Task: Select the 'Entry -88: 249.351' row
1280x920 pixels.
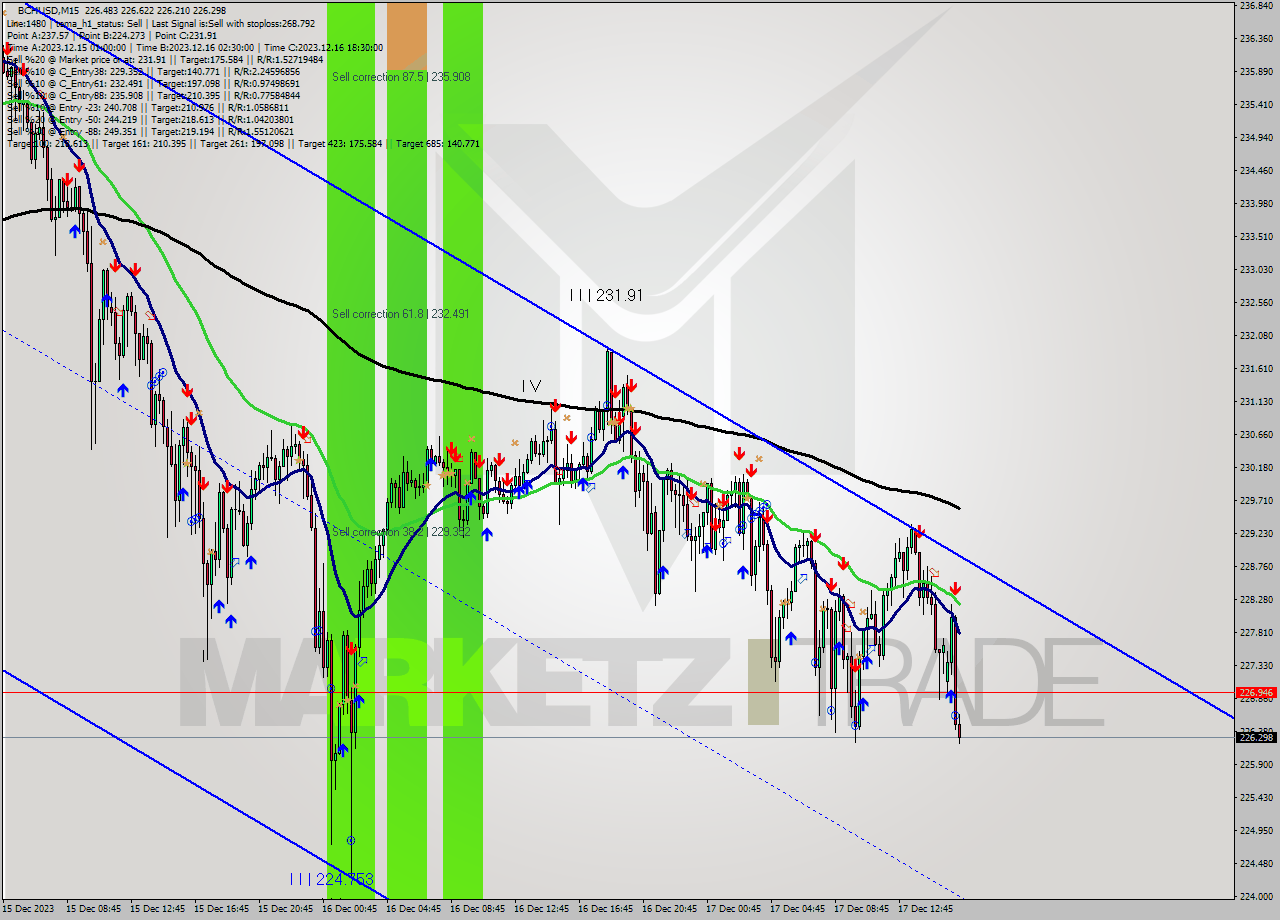Action: 149,131
